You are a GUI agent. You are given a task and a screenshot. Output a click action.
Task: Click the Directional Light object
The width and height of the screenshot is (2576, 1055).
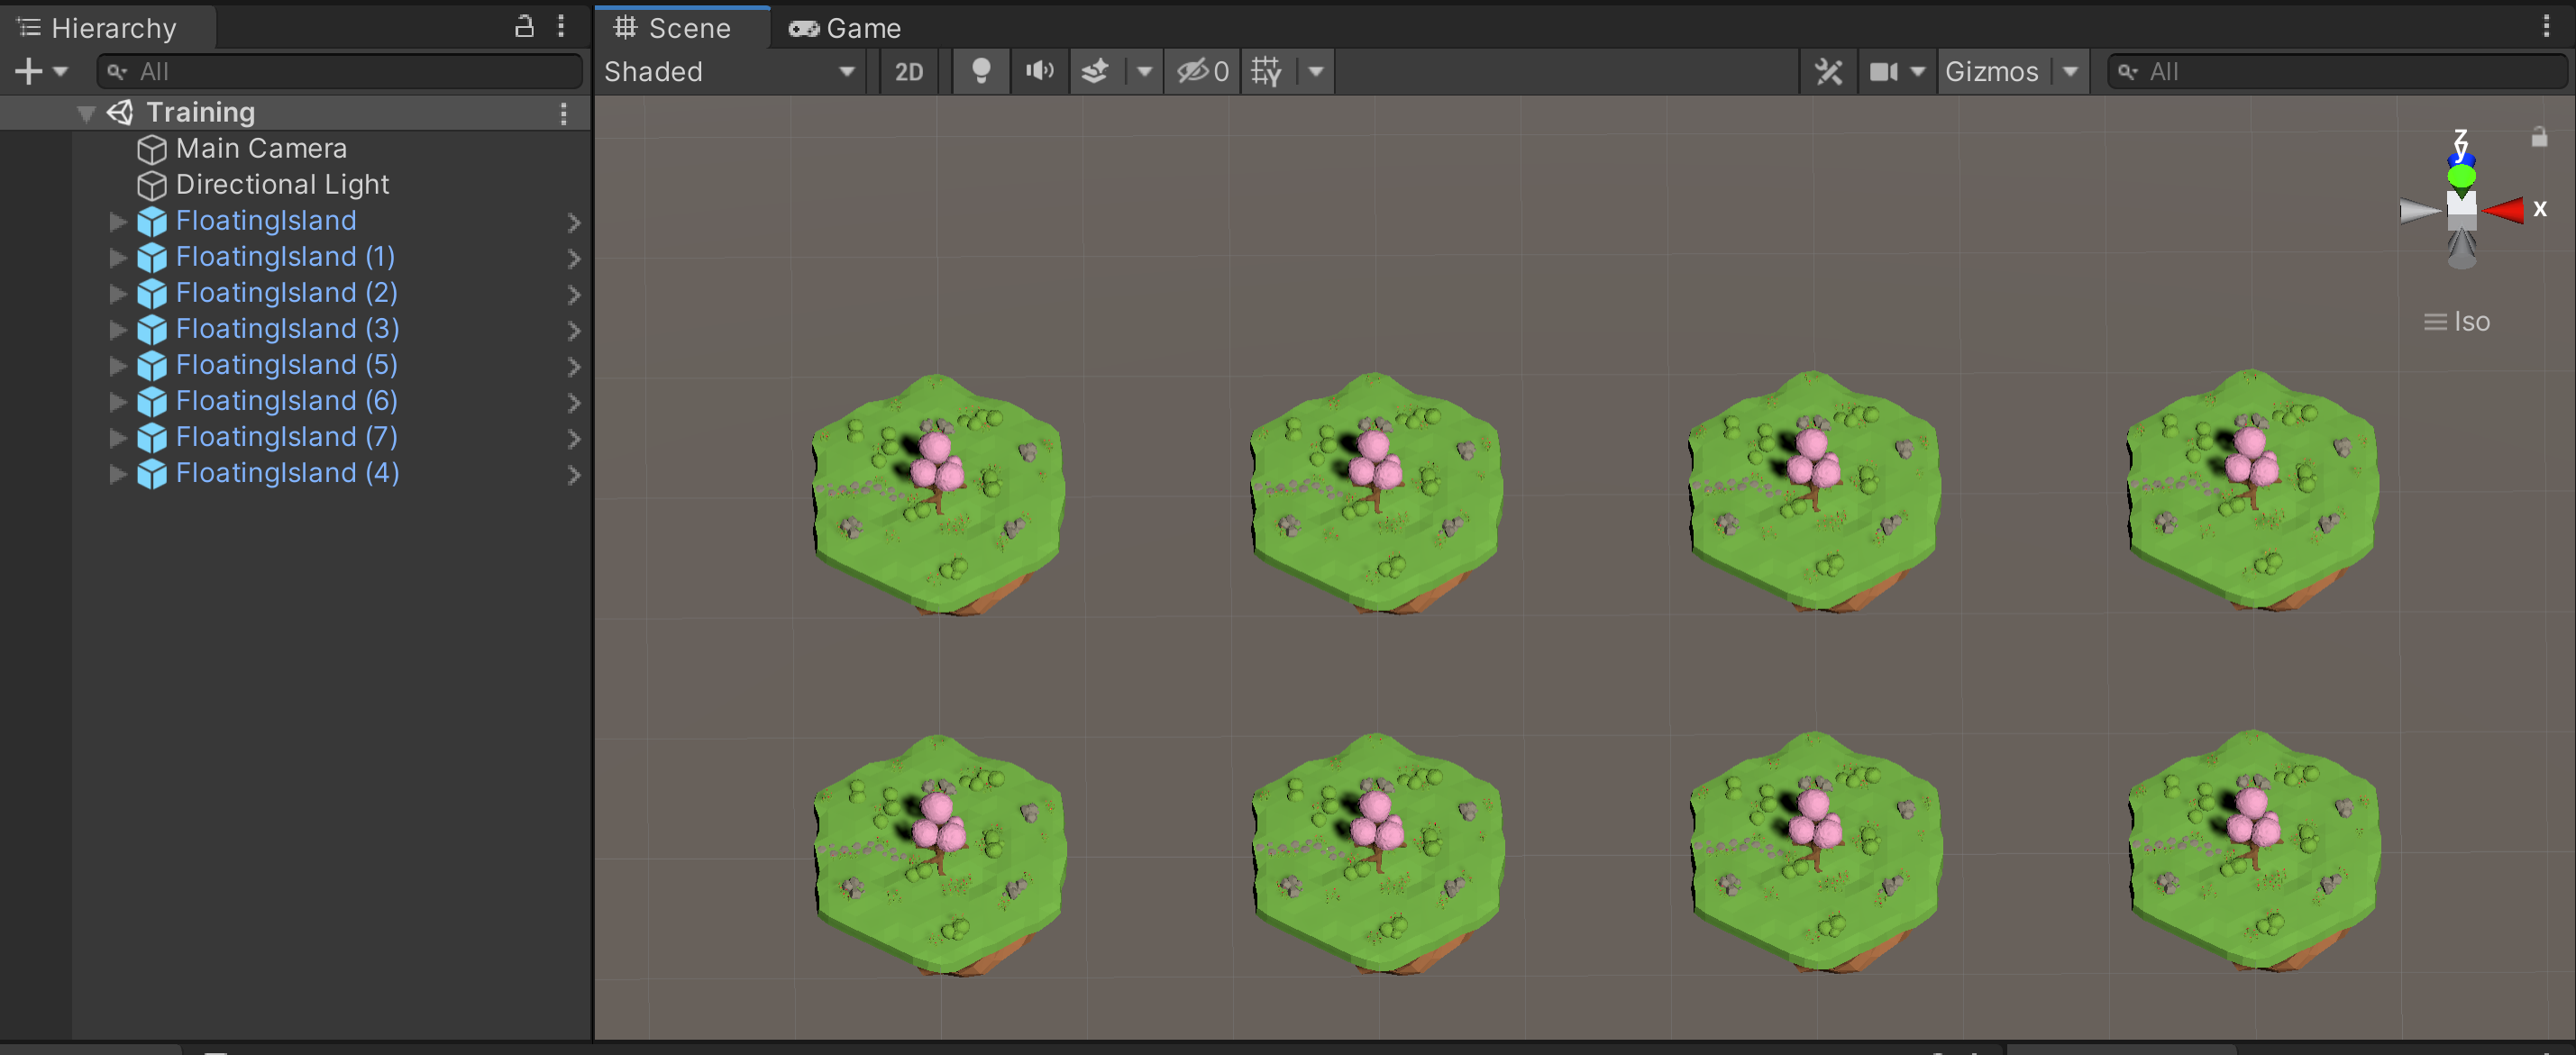coord(282,184)
